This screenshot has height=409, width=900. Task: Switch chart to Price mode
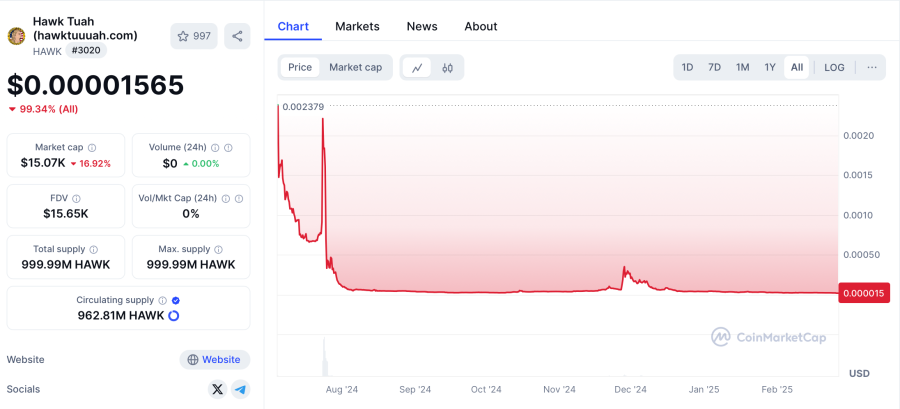point(300,68)
